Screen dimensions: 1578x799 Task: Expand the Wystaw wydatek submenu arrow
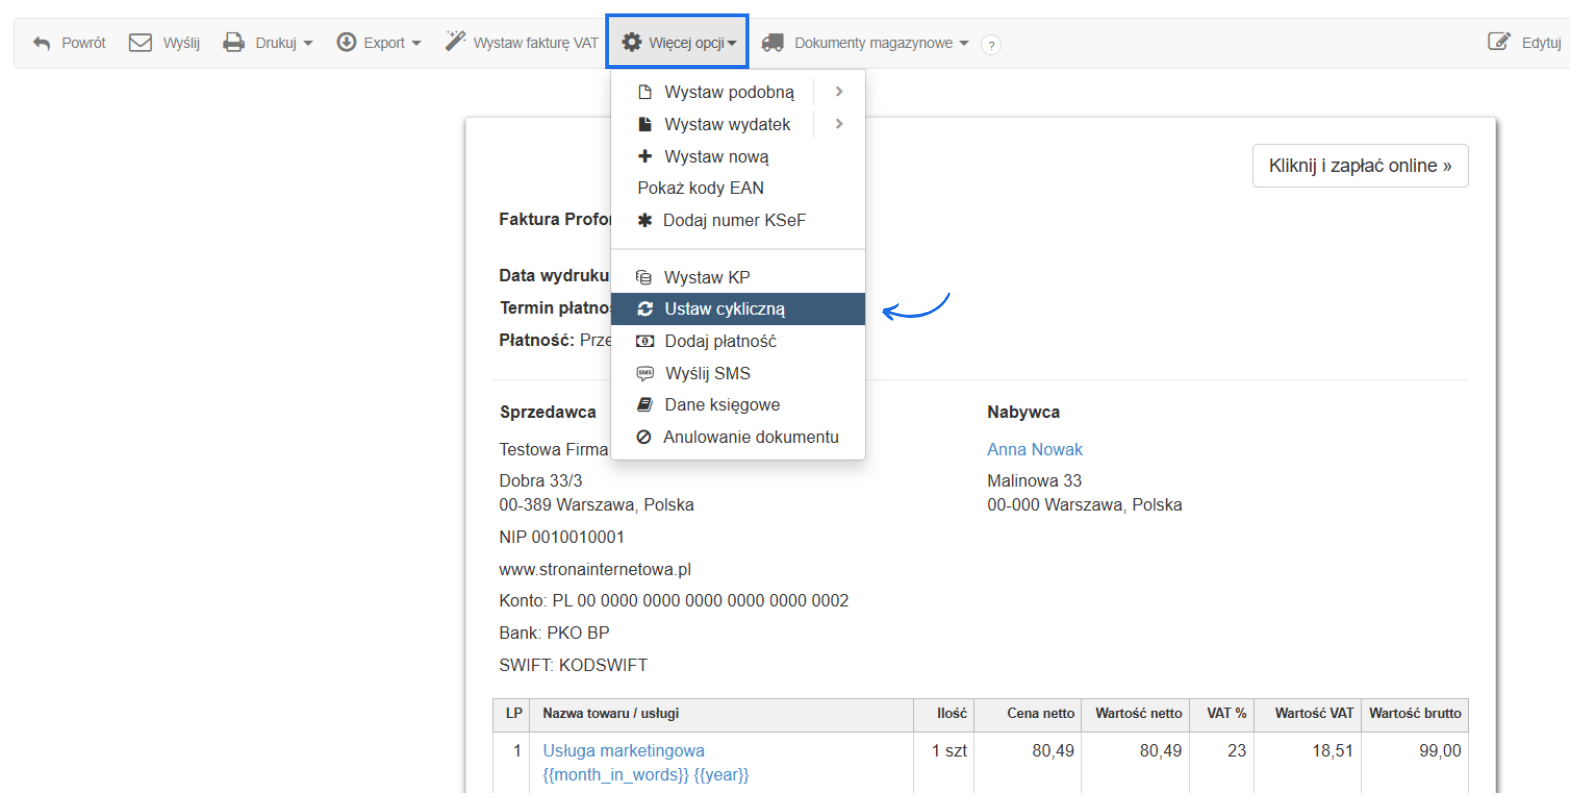[x=839, y=124]
